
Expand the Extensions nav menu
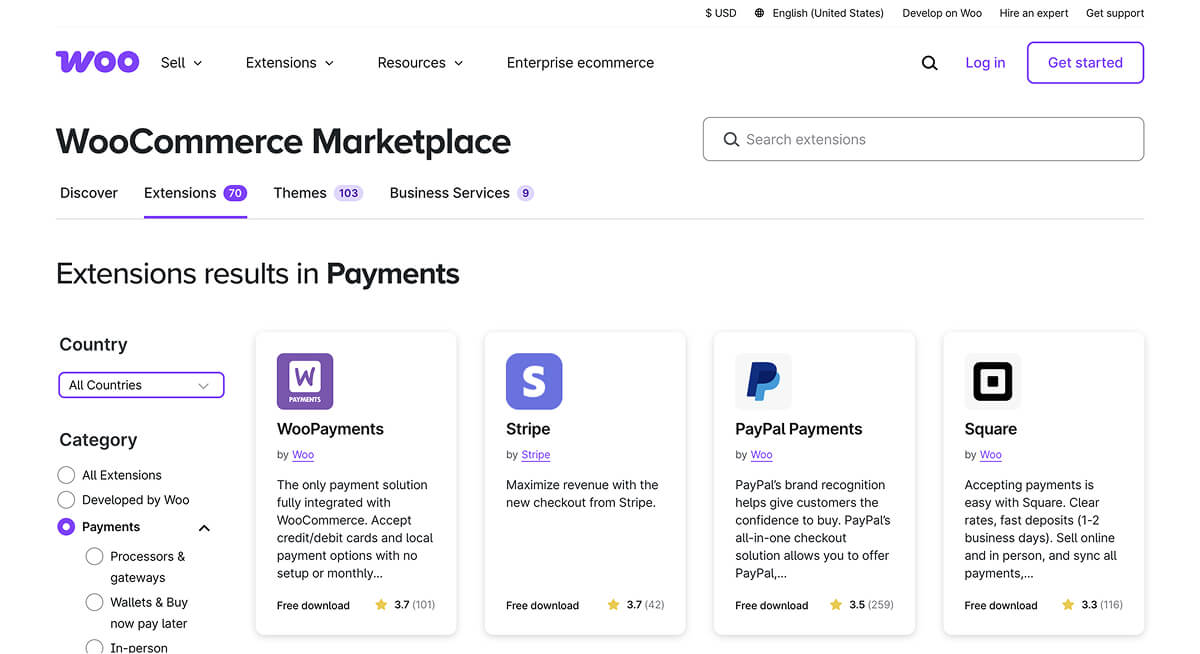pos(290,63)
